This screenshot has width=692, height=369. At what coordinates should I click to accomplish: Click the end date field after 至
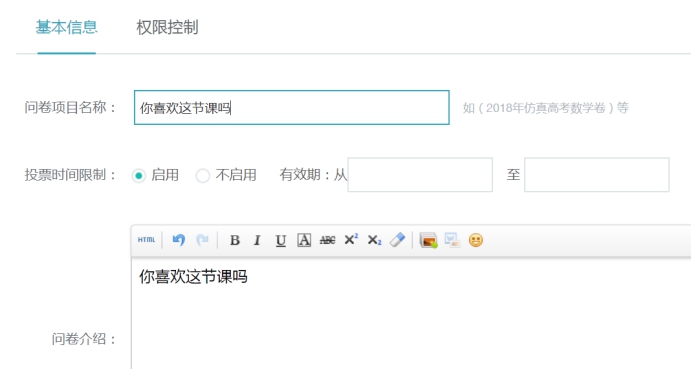click(x=597, y=175)
